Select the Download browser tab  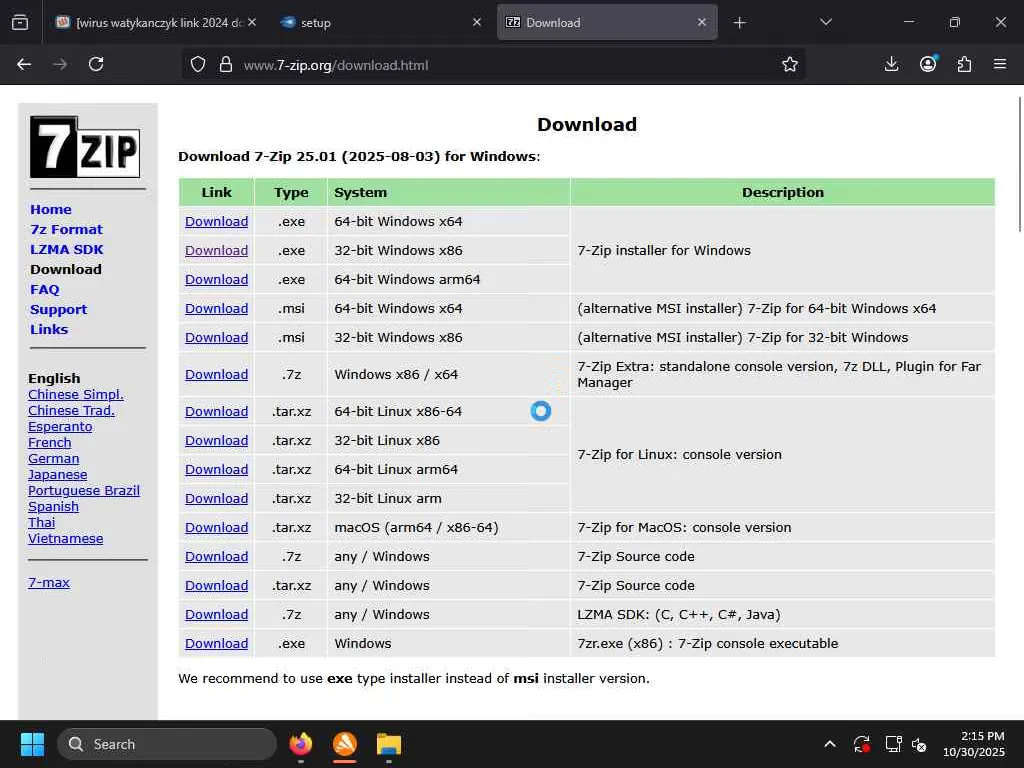click(607, 22)
